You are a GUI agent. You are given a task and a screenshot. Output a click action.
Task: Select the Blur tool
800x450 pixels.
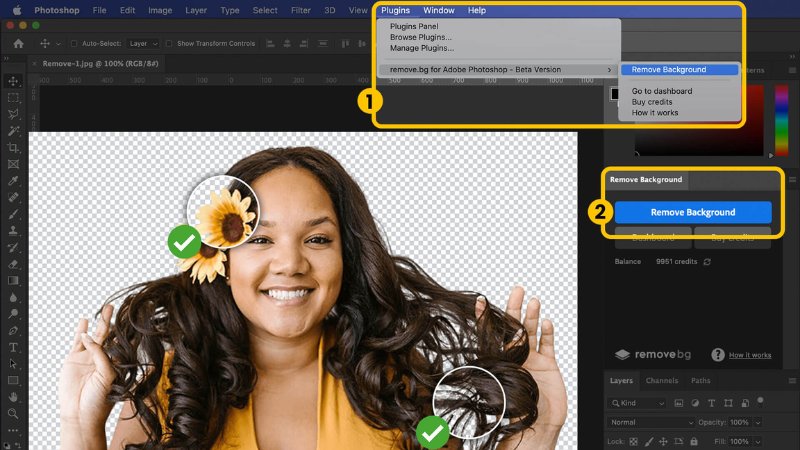13,297
